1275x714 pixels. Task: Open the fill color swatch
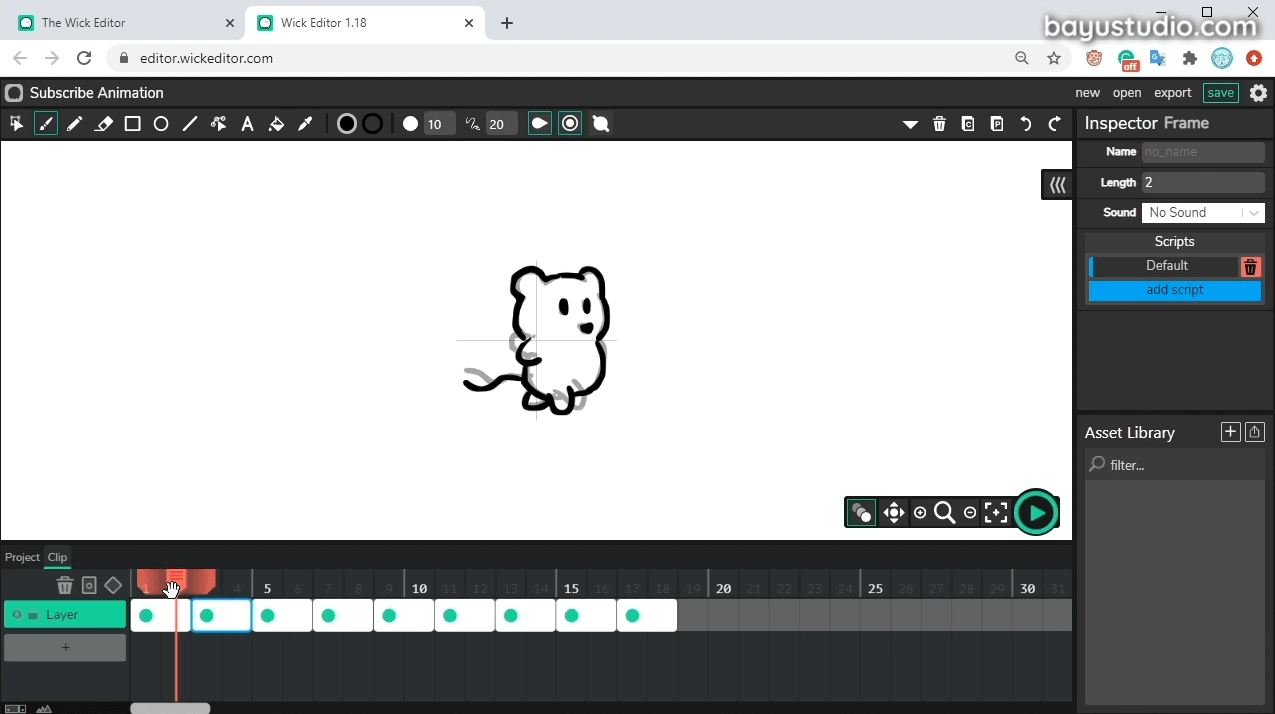(347, 123)
